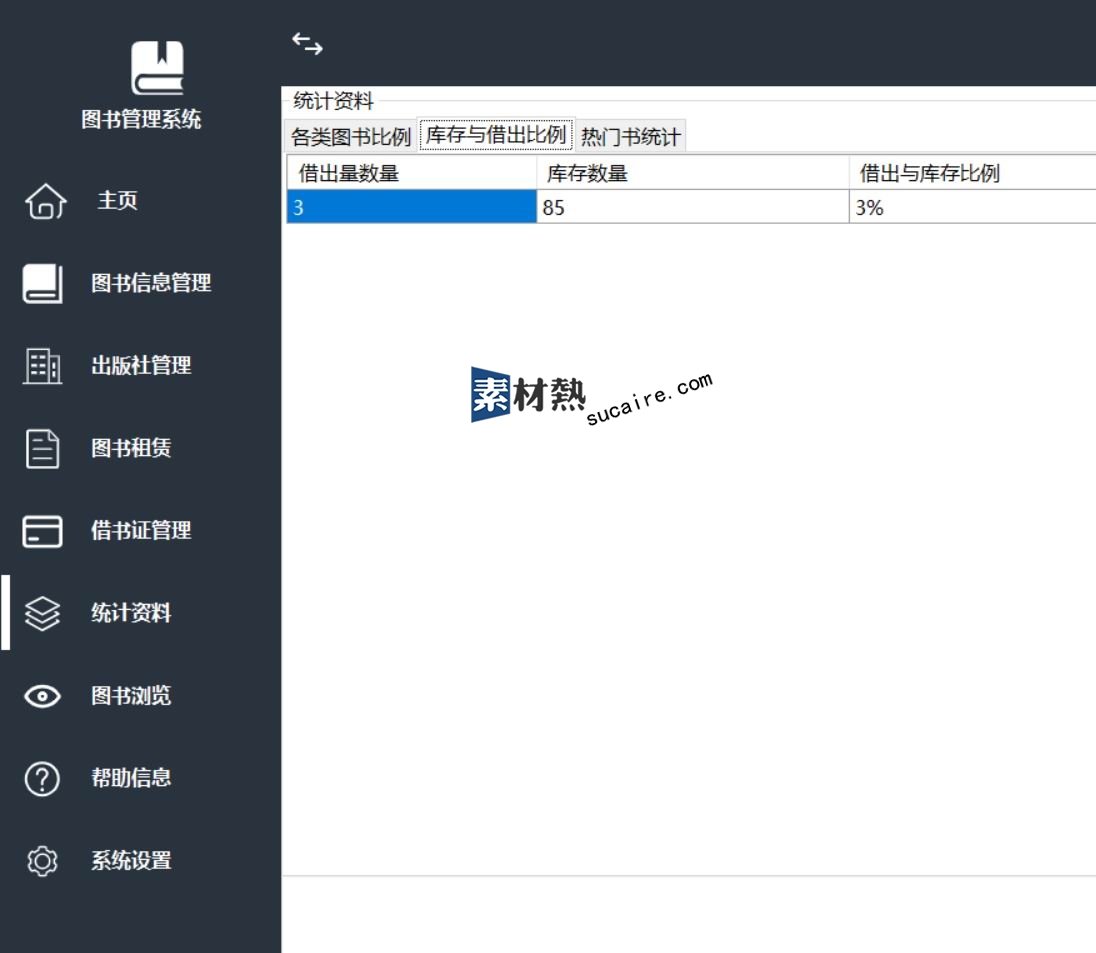
Task: Click the building icon for 出版社管理
Action: pos(43,366)
